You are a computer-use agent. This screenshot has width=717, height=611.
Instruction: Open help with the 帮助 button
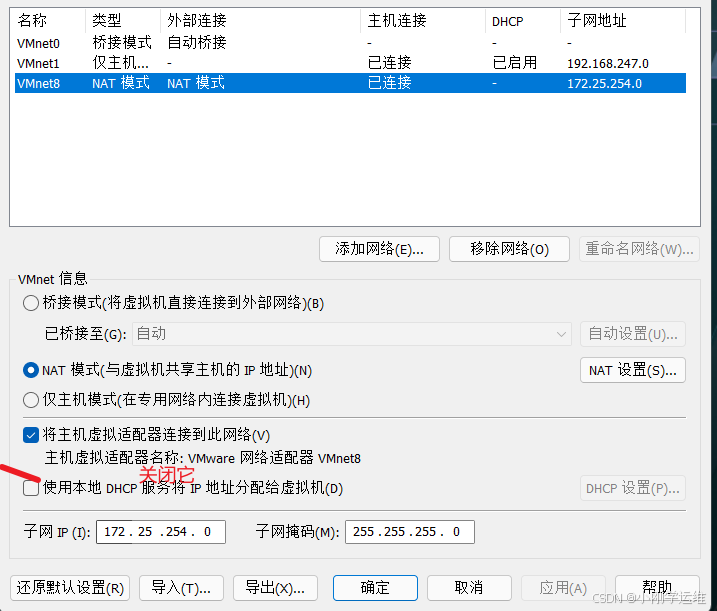[657, 588]
